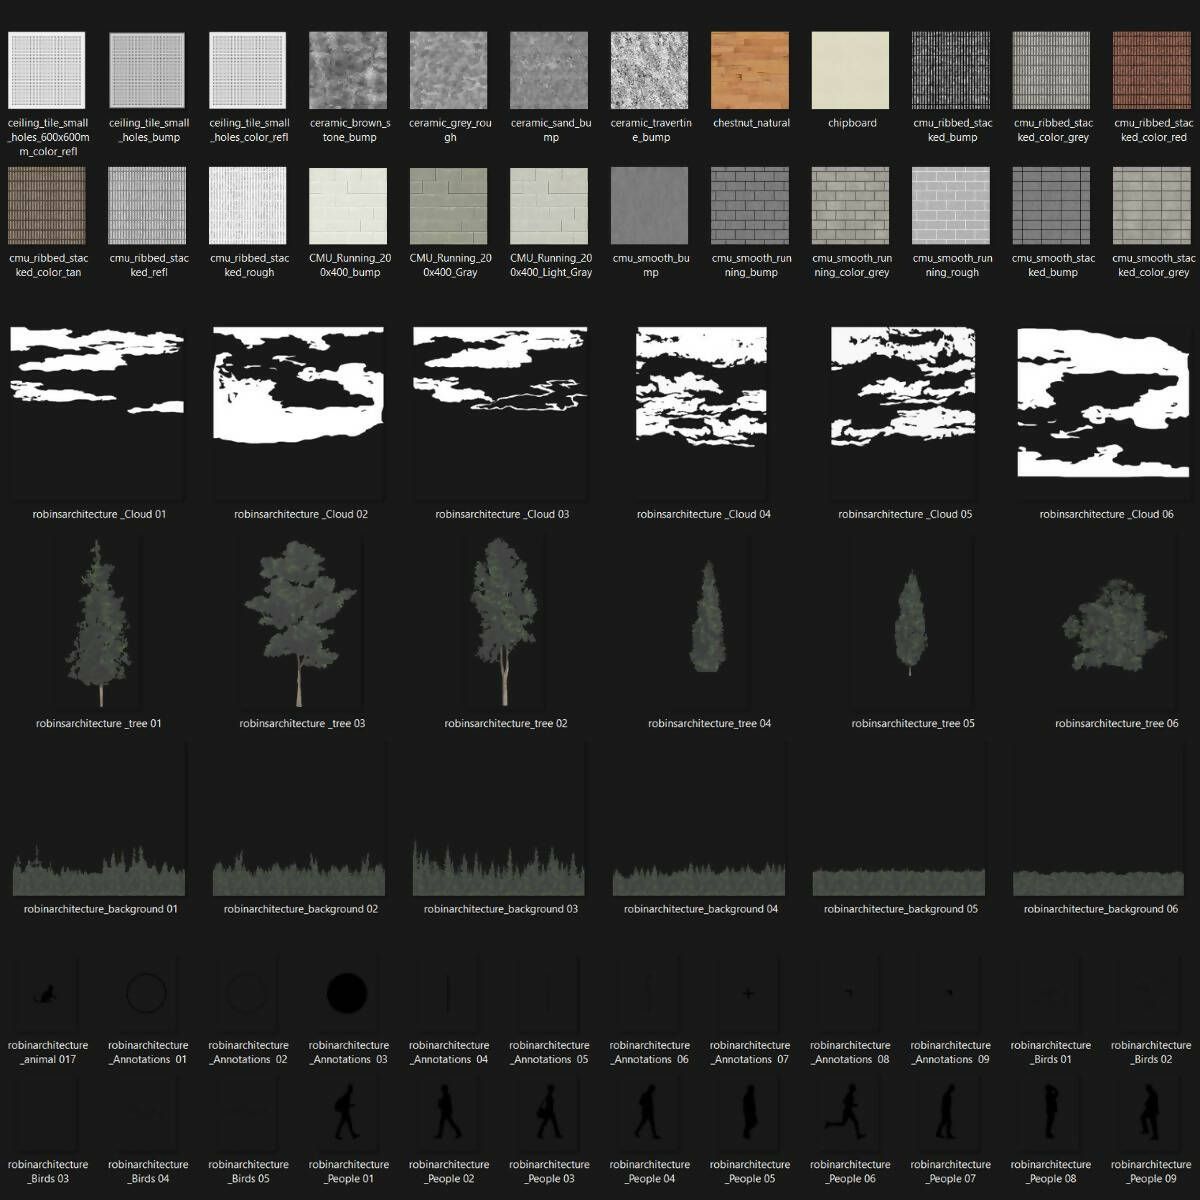Select the chestnut_natural wood texture thumbnail
The width and height of the screenshot is (1200, 1200).
pyautogui.click(x=750, y=71)
